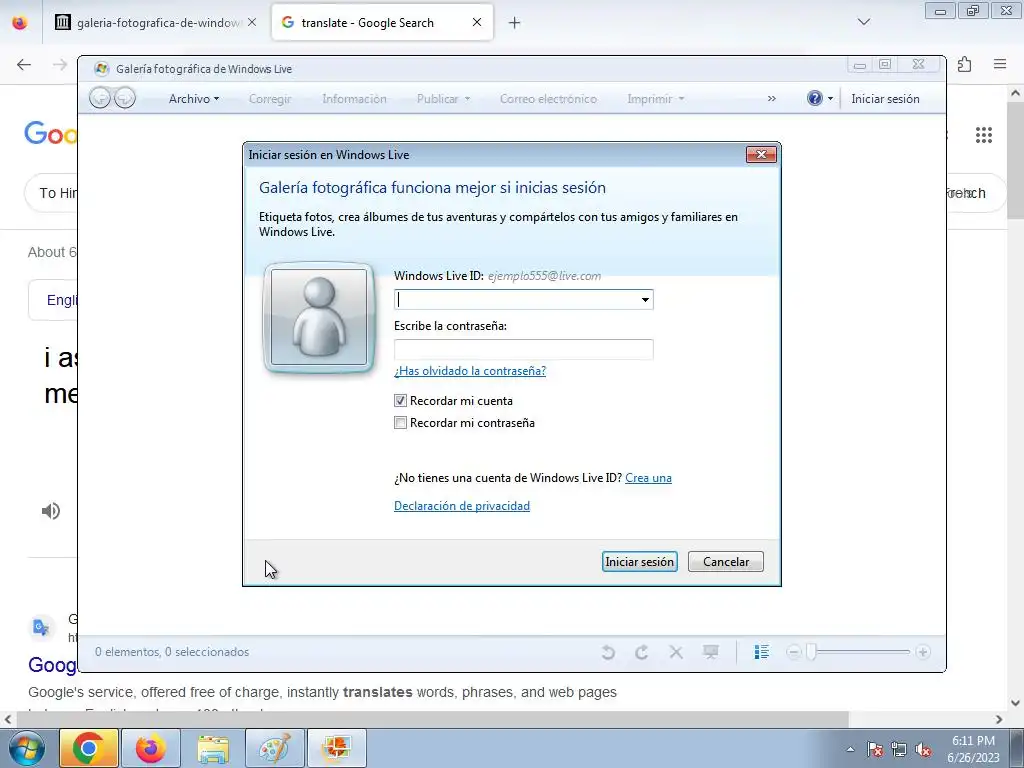Open Paint from the taskbar
The image size is (1024, 768).
(275, 748)
